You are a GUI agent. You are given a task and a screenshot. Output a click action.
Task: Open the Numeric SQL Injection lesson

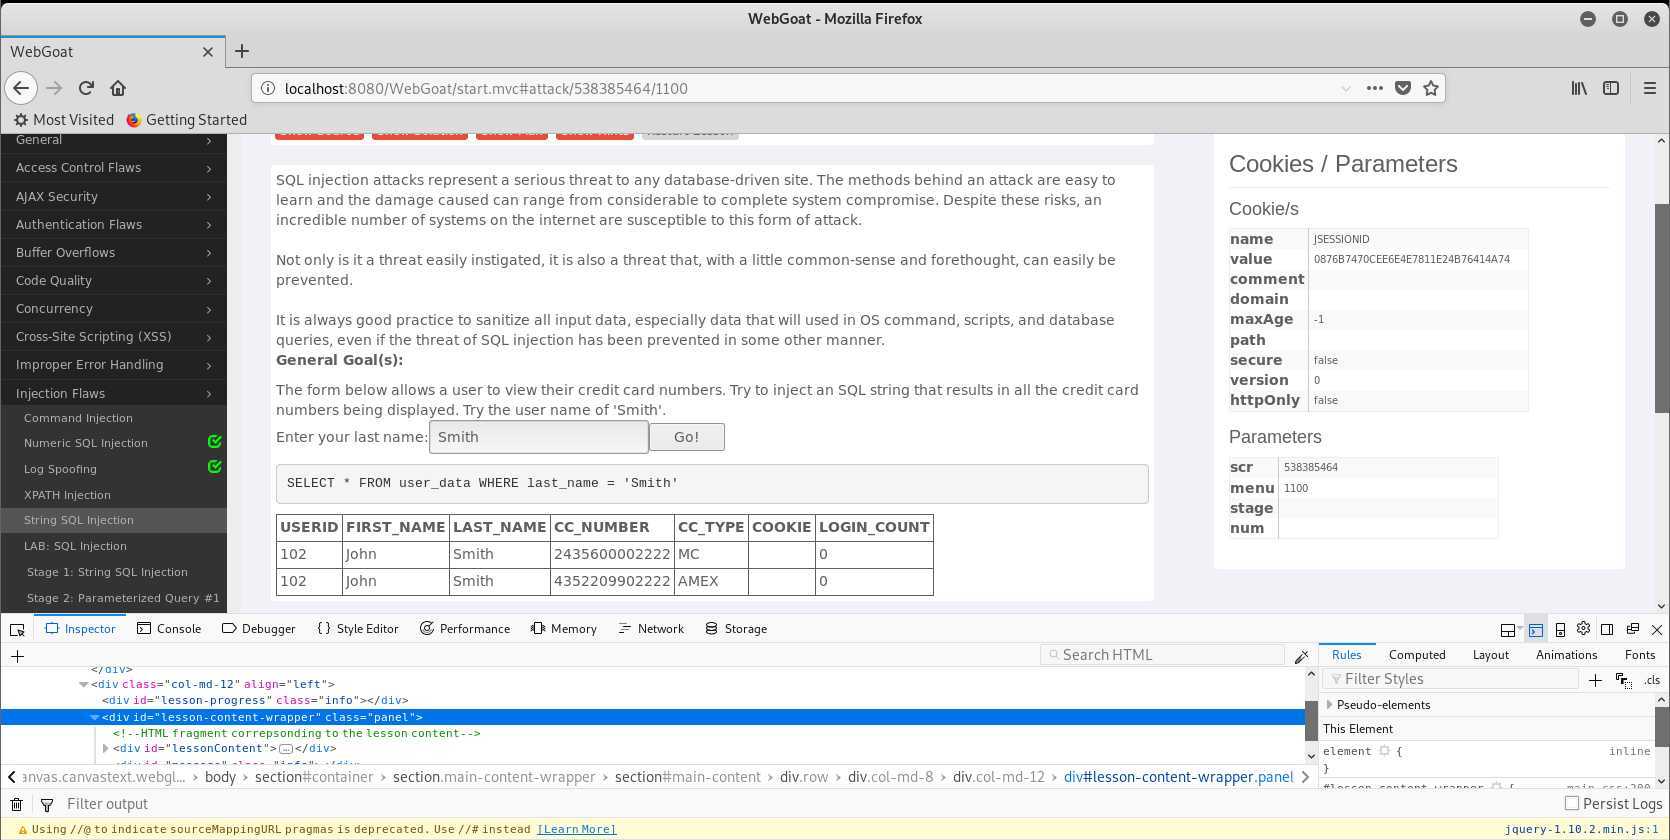click(x=86, y=443)
